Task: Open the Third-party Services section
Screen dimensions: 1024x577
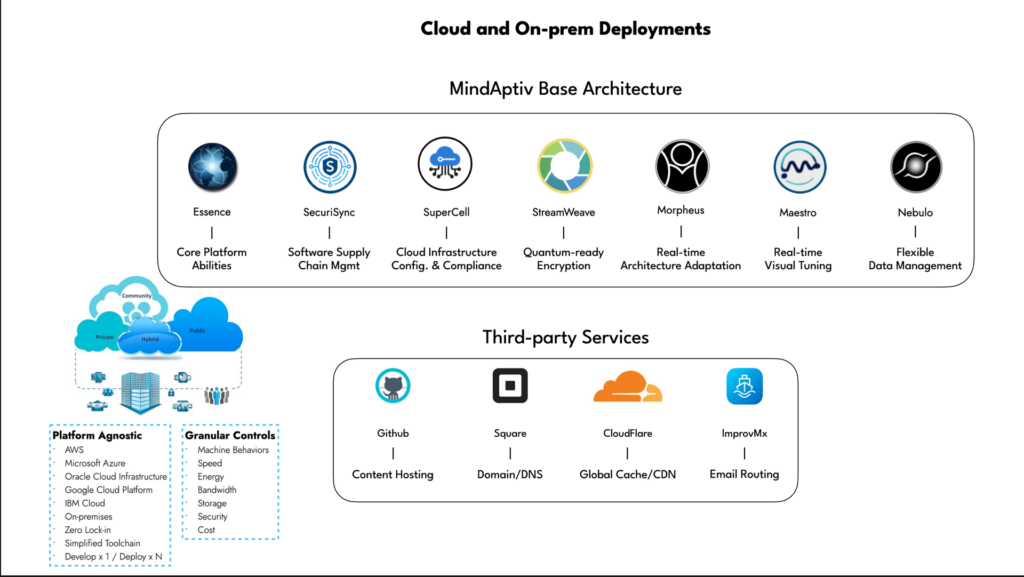Action: (x=565, y=337)
